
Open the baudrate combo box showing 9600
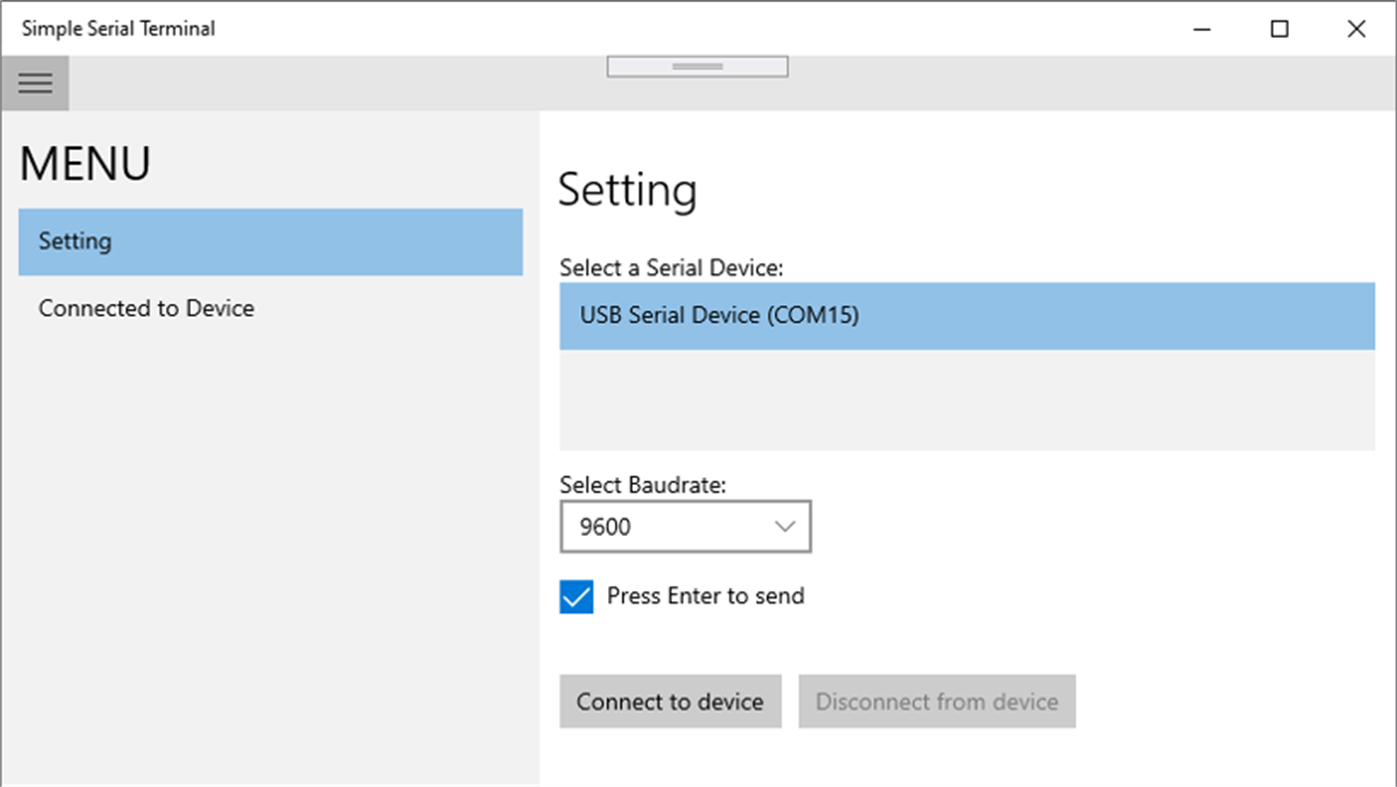[670, 526]
